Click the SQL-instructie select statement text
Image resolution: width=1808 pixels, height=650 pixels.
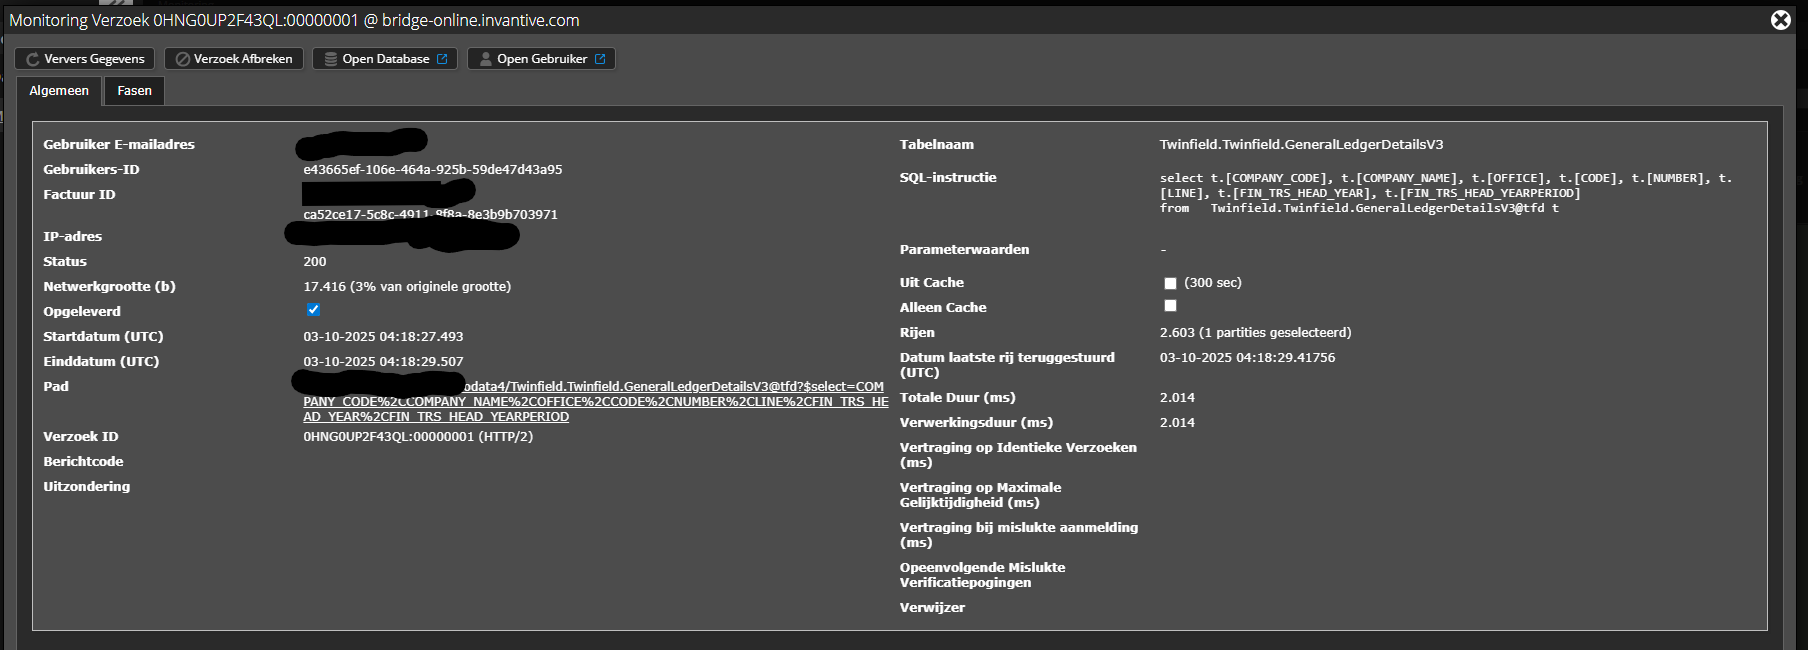(x=1445, y=193)
